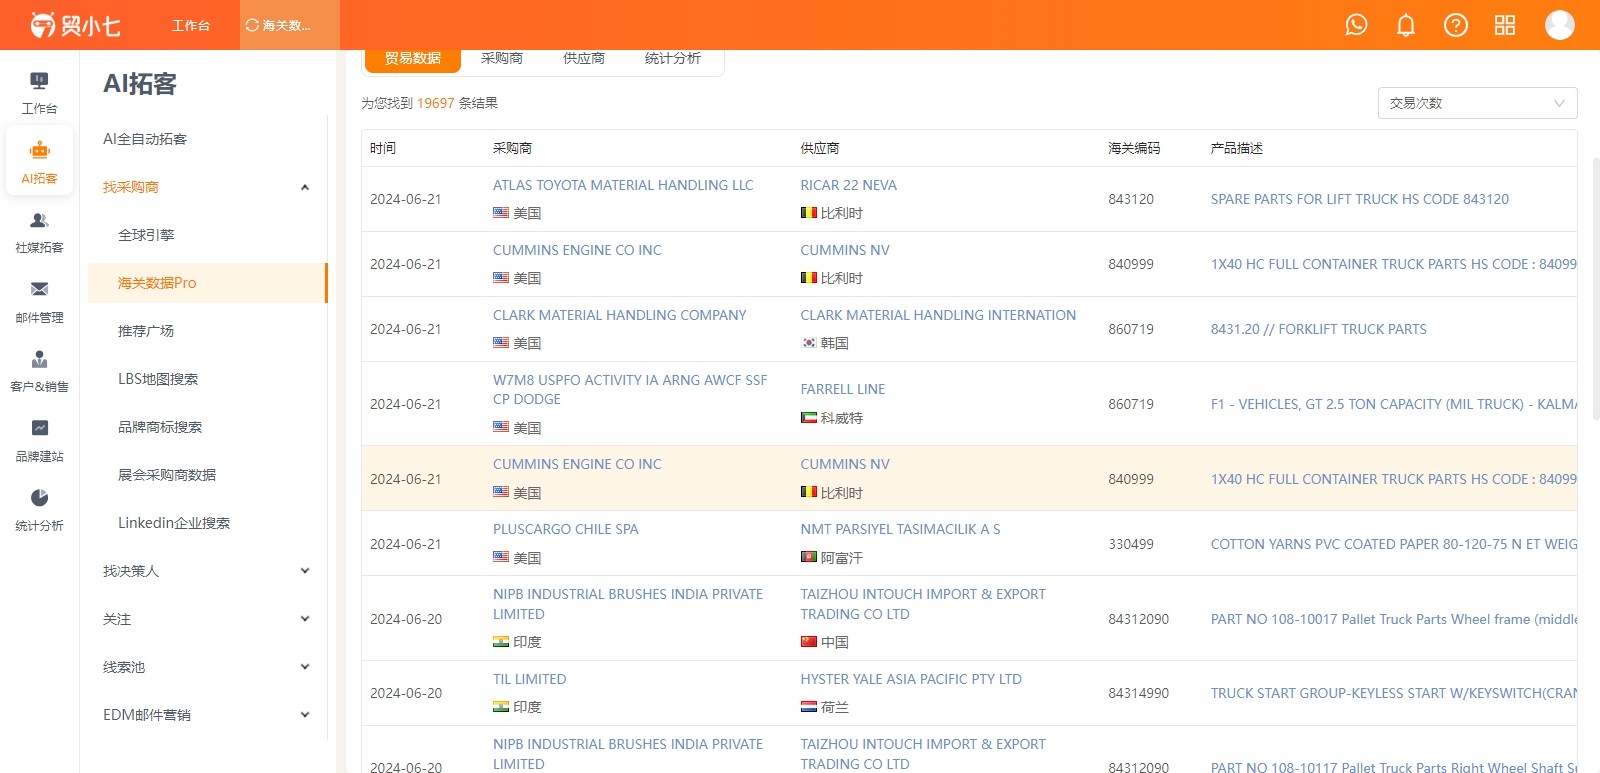The width and height of the screenshot is (1600, 773).
Task: Switch to the 工作台 top tab
Action: click(x=190, y=25)
